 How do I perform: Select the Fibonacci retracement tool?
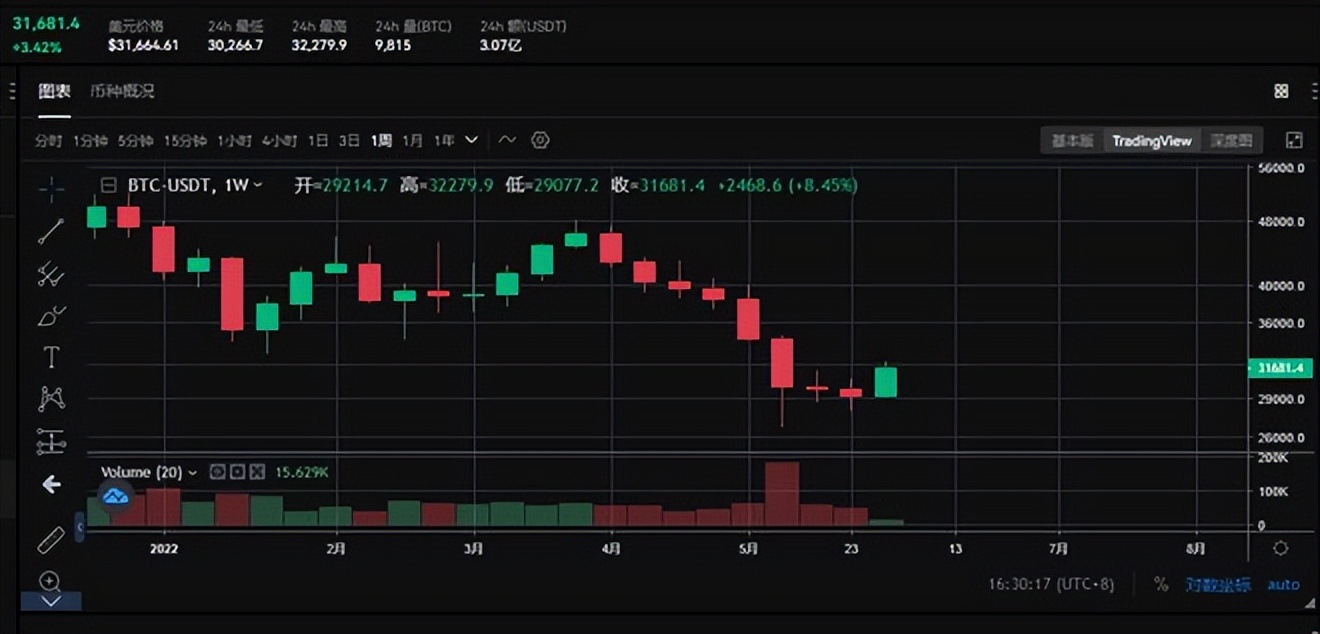pyautogui.click(x=51, y=275)
